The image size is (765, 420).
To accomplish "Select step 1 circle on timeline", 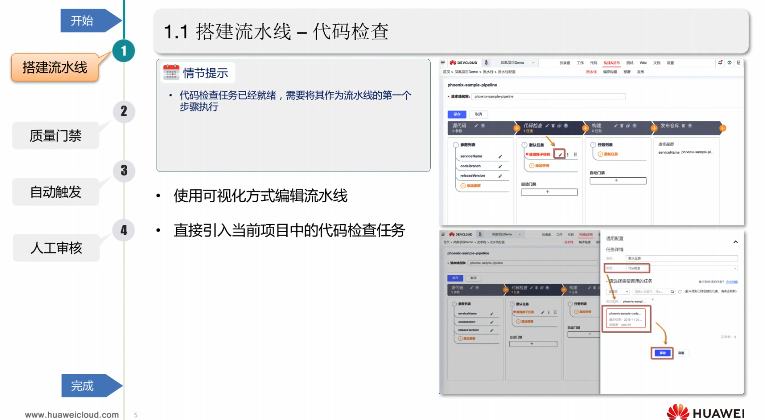I will click(x=123, y=51).
